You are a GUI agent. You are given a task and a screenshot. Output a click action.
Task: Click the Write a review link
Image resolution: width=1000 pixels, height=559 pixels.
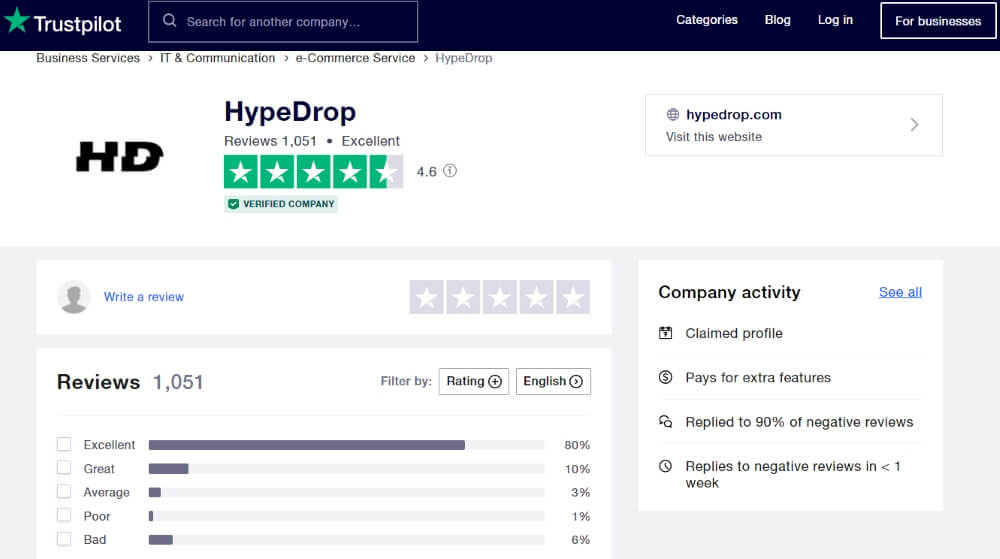143,296
